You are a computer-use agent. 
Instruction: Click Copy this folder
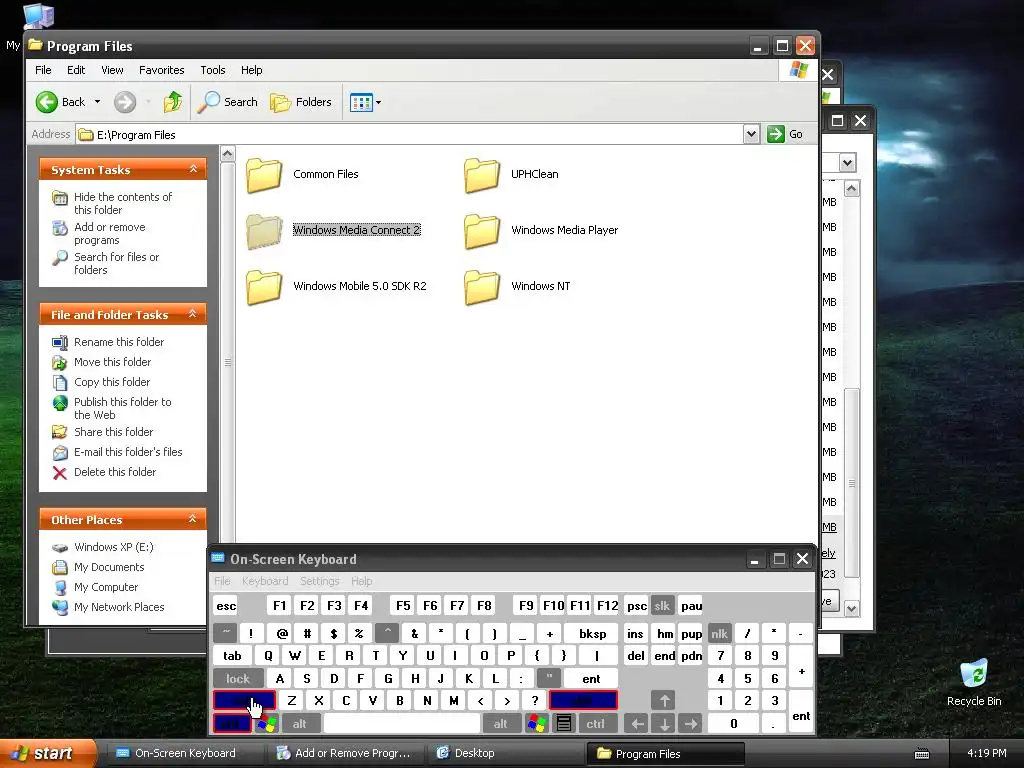pyautogui.click(x=112, y=382)
